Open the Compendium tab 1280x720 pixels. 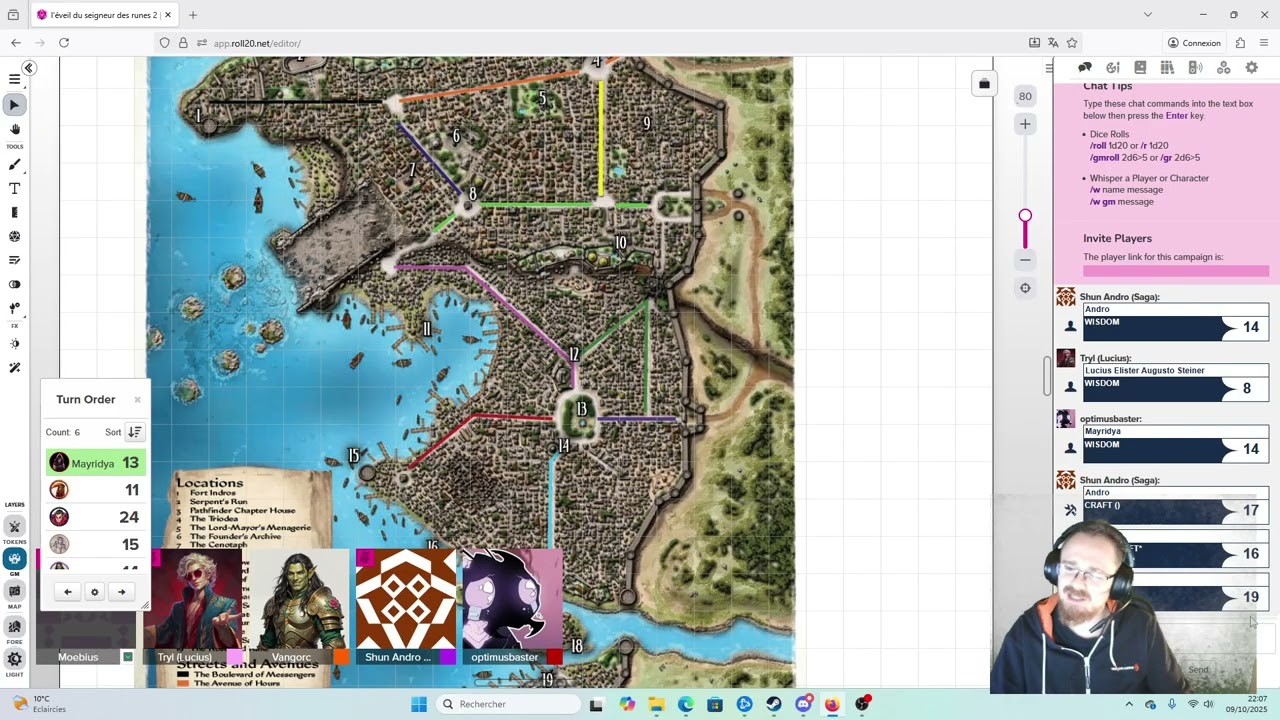coord(1167,67)
